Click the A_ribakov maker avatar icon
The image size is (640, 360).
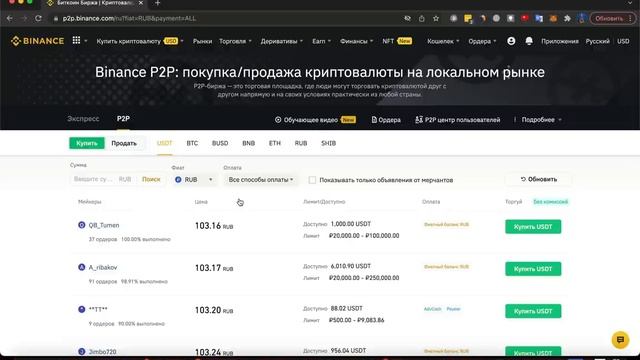[82, 267]
